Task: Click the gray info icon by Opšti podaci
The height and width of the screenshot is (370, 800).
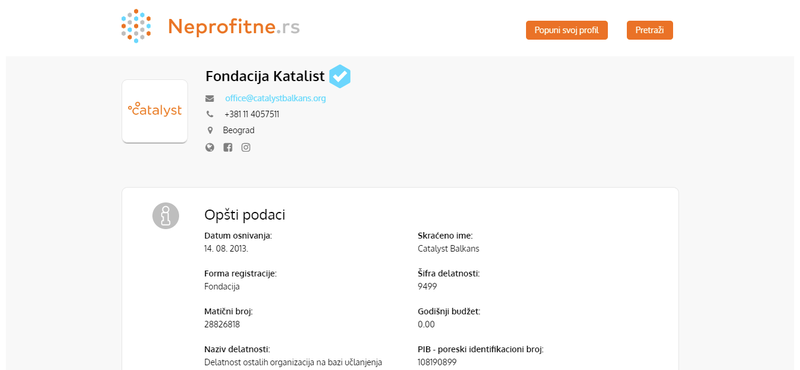Action: 166,215
